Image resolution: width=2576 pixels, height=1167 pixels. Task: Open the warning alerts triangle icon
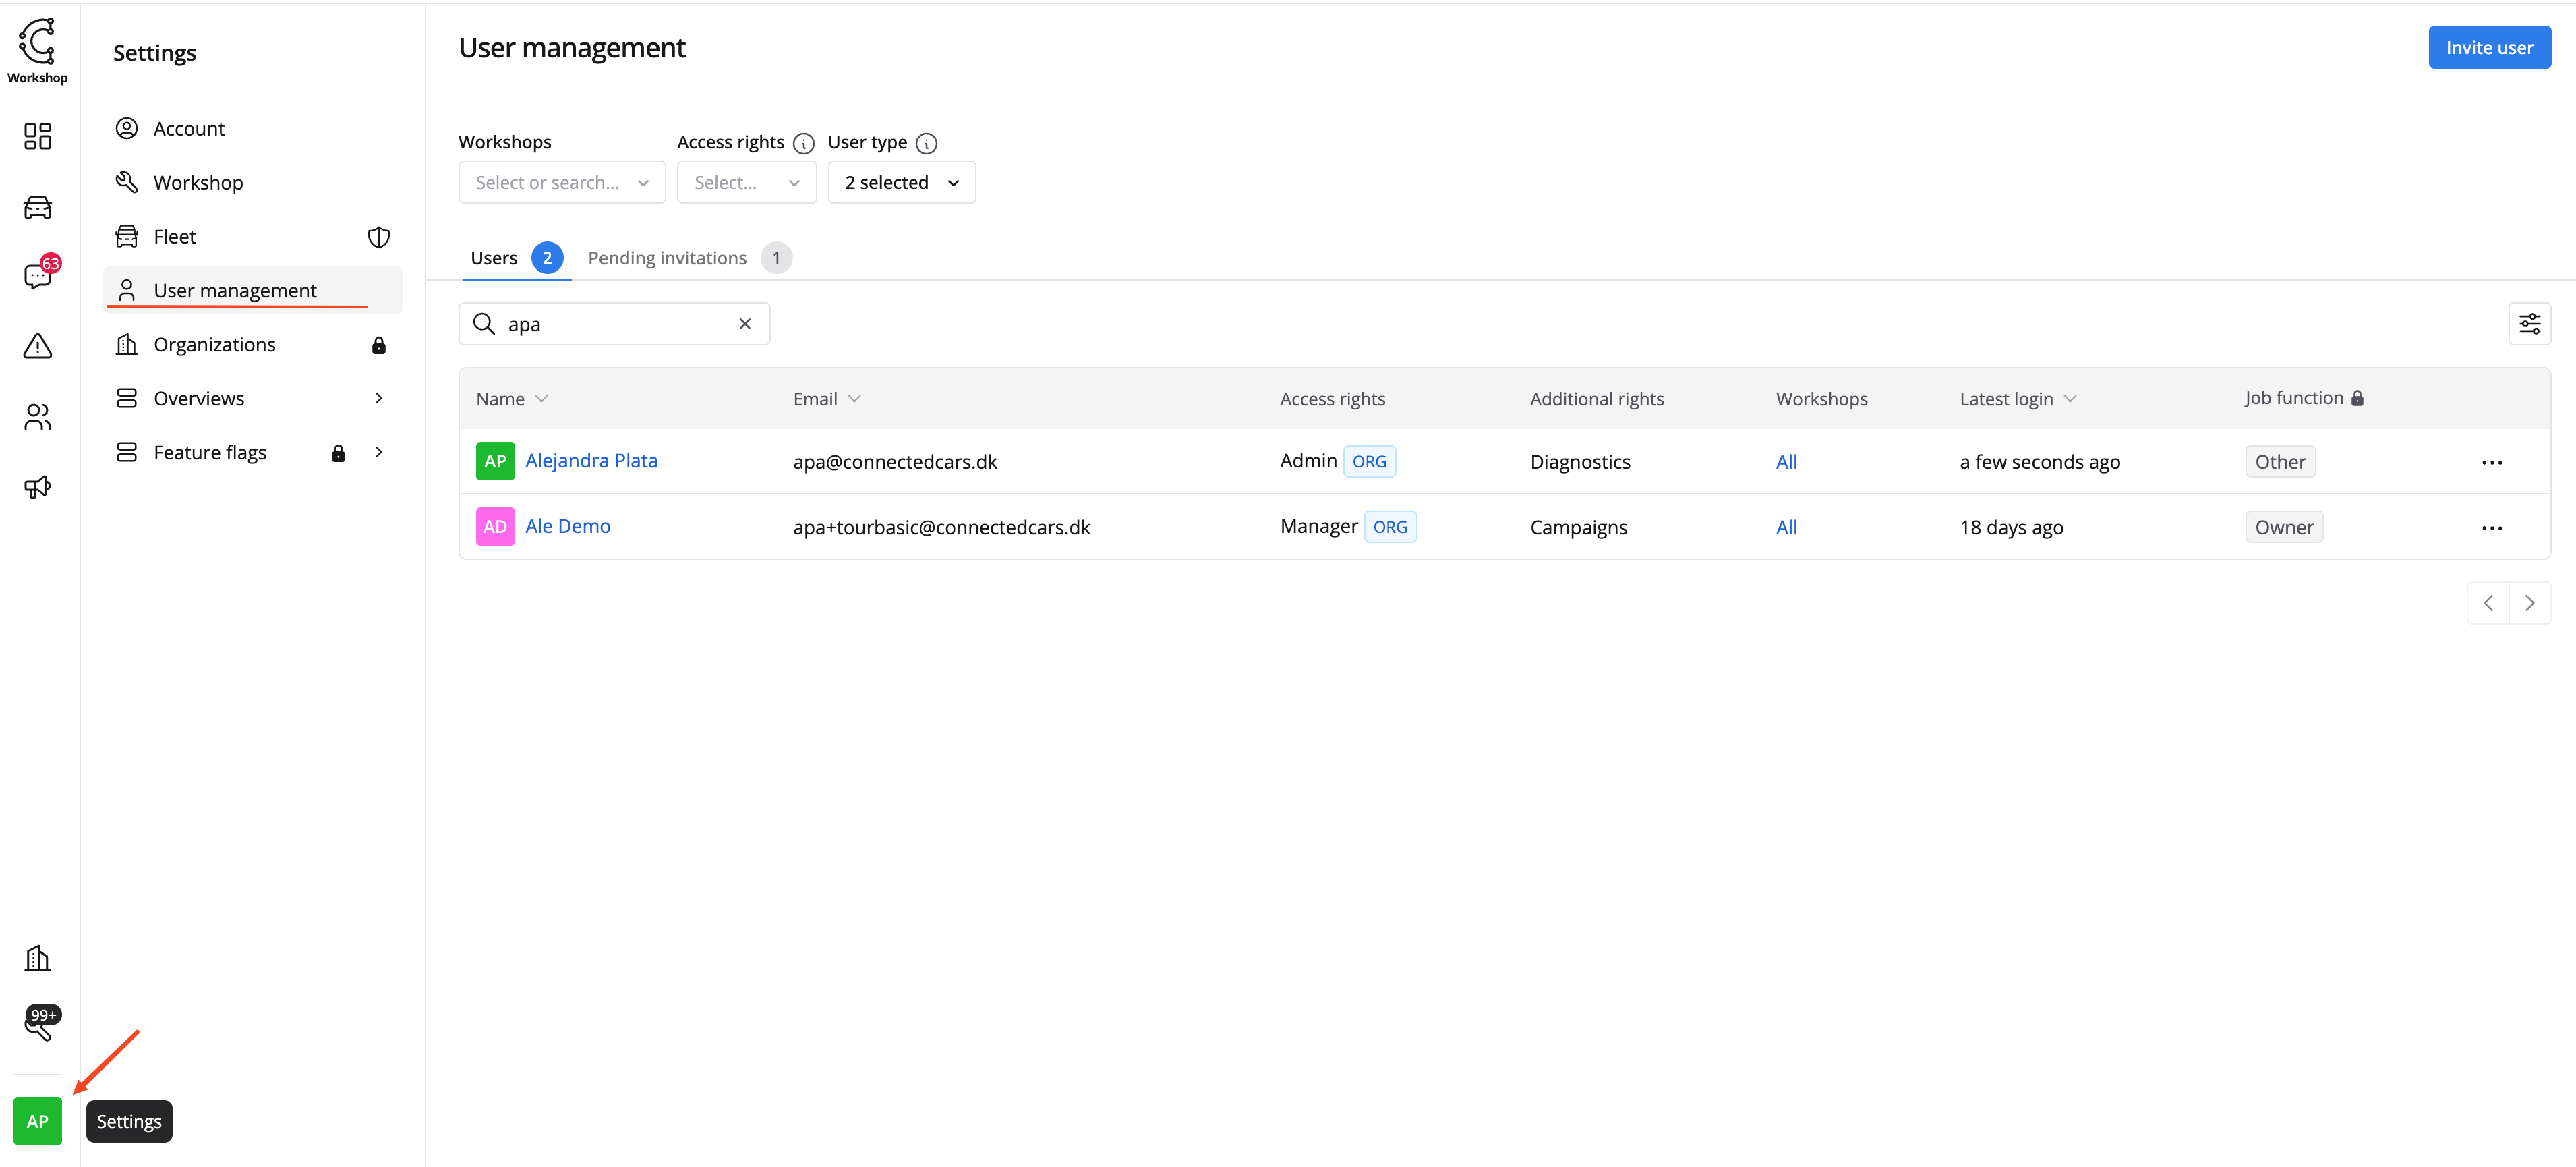pyautogui.click(x=37, y=346)
